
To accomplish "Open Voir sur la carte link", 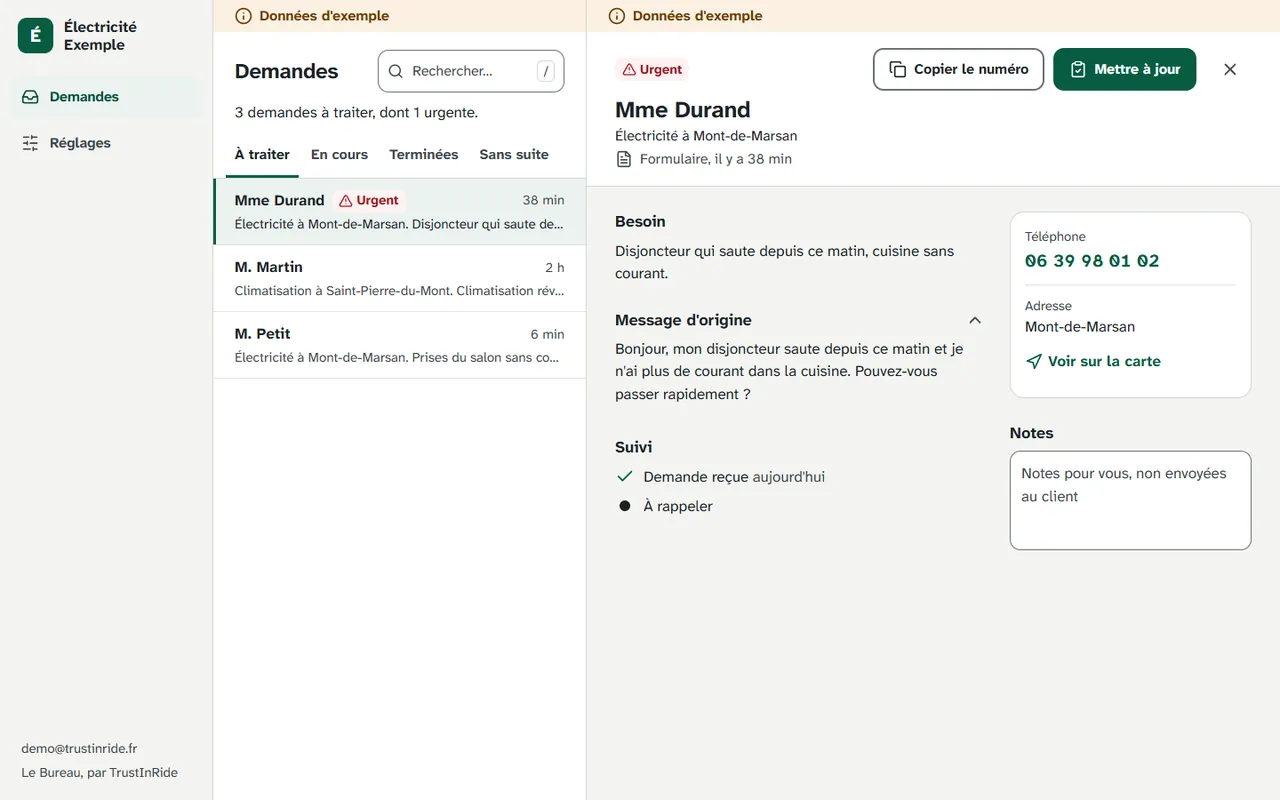I will 1093,361.
